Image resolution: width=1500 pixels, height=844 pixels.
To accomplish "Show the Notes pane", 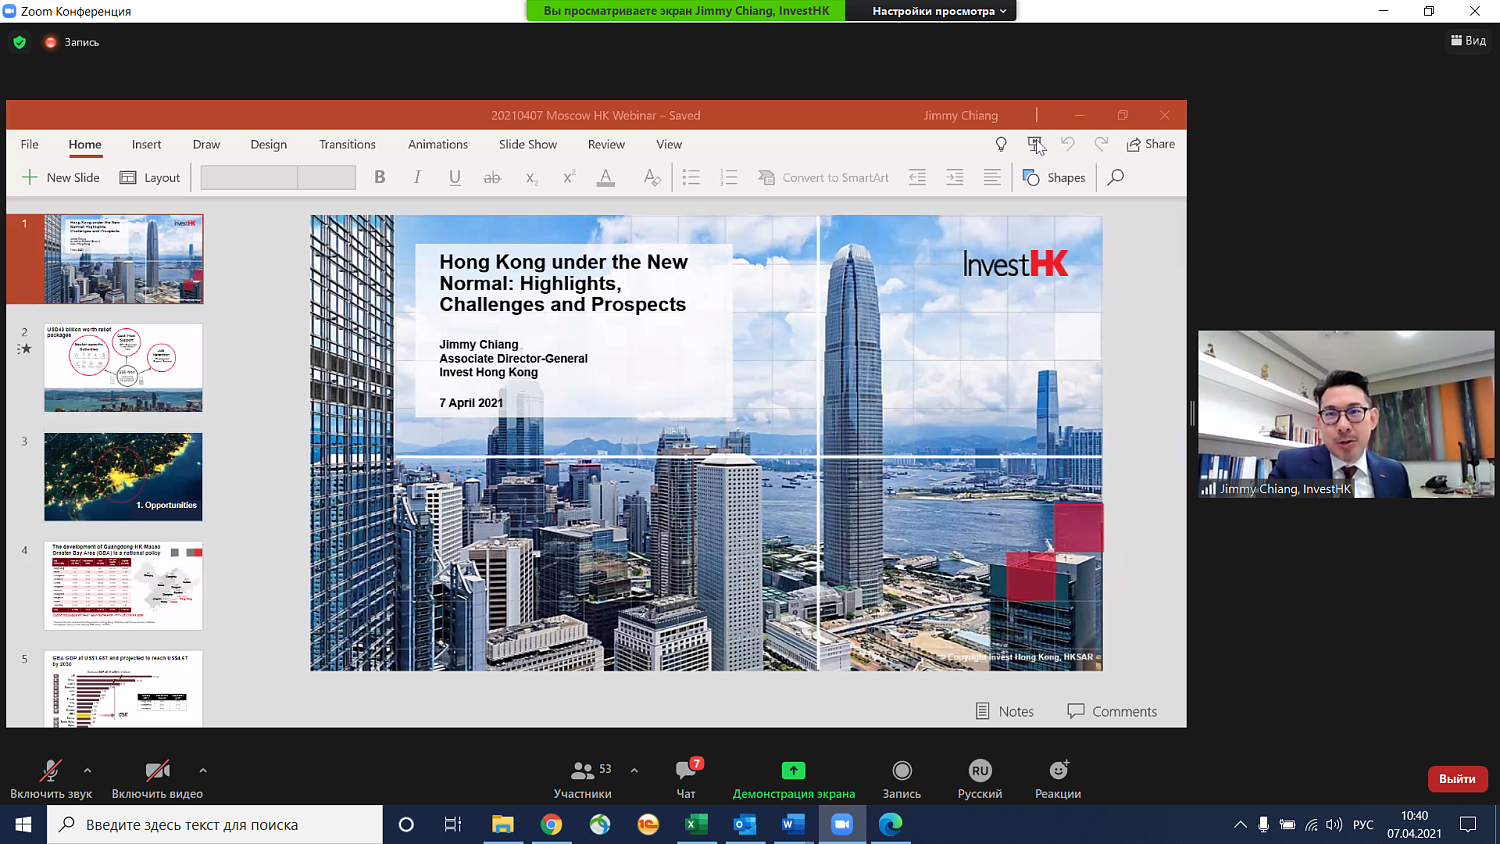I will tap(1004, 711).
